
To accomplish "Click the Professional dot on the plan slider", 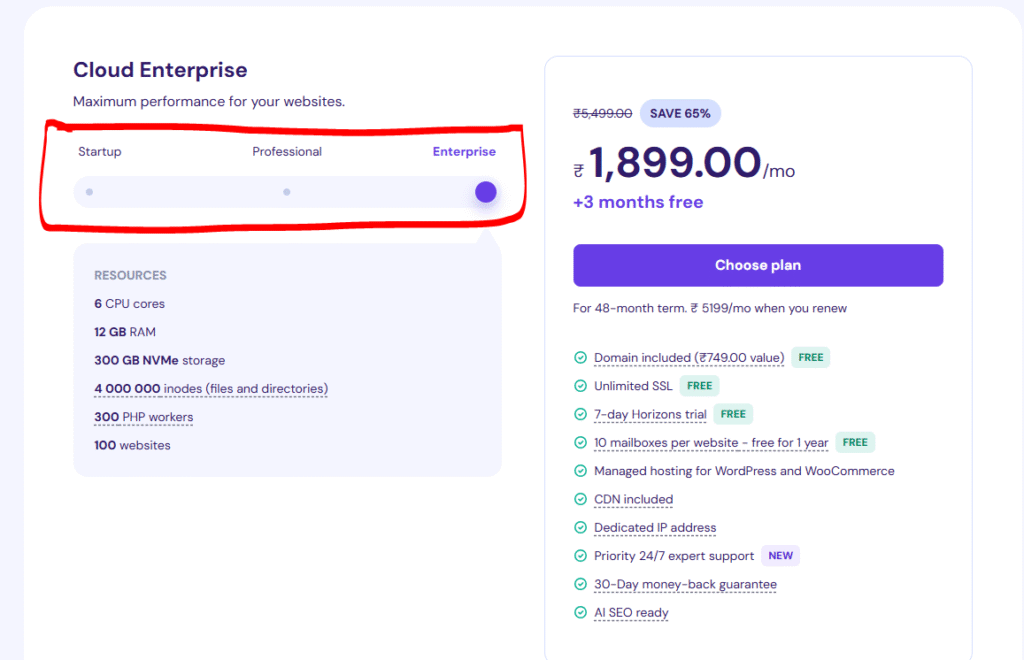I will click(287, 192).
